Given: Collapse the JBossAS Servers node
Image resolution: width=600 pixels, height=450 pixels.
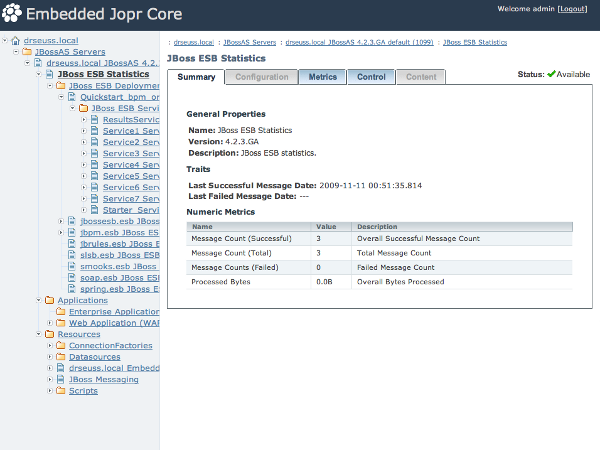Looking at the screenshot, I should (x=16, y=52).
